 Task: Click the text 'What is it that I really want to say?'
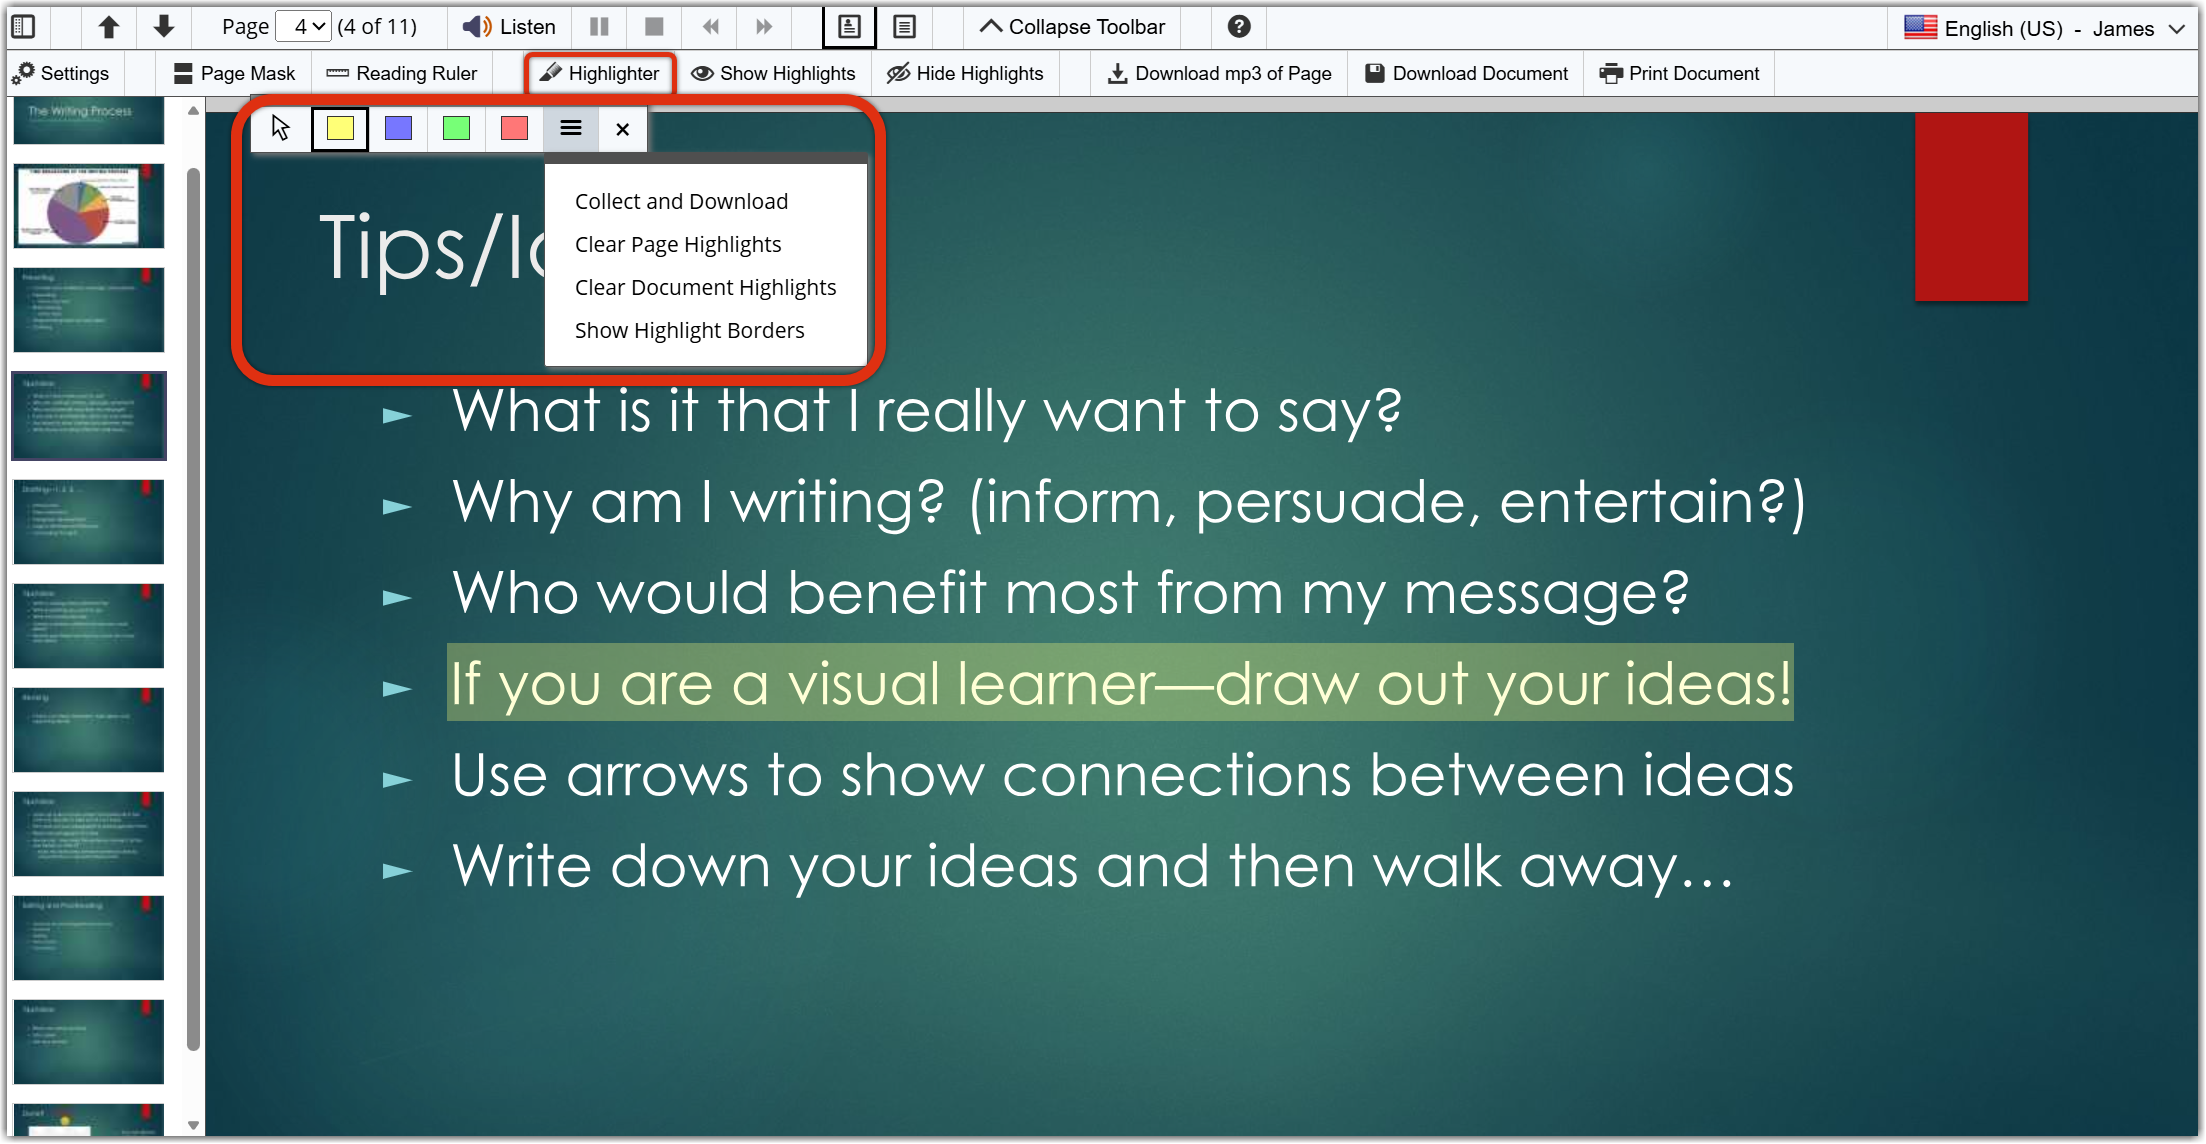pyautogui.click(x=927, y=410)
